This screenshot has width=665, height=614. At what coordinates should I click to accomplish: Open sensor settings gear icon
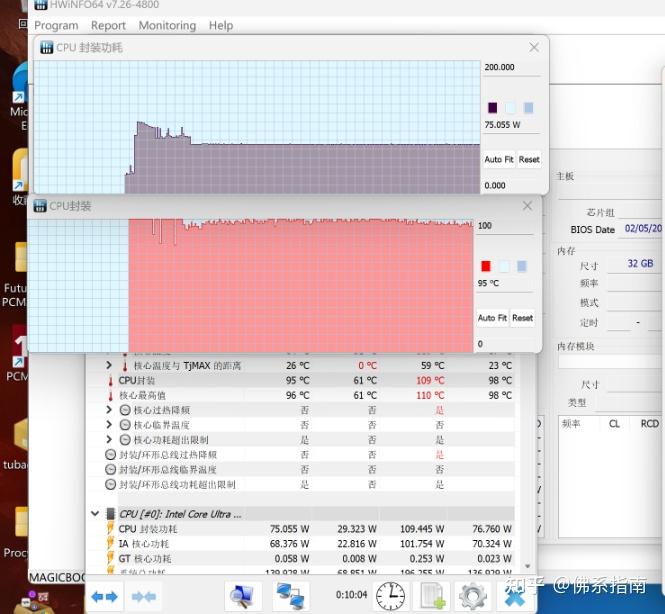pyautogui.click(x=472, y=596)
